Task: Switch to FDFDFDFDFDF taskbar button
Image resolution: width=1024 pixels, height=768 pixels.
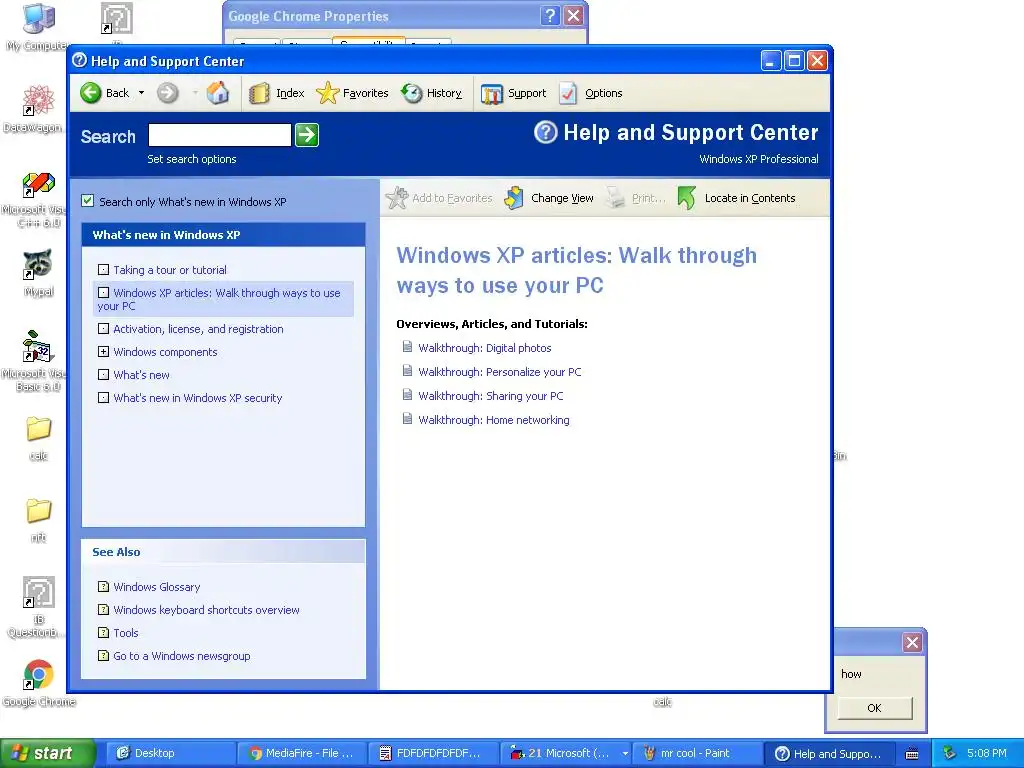Action: point(434,753)
